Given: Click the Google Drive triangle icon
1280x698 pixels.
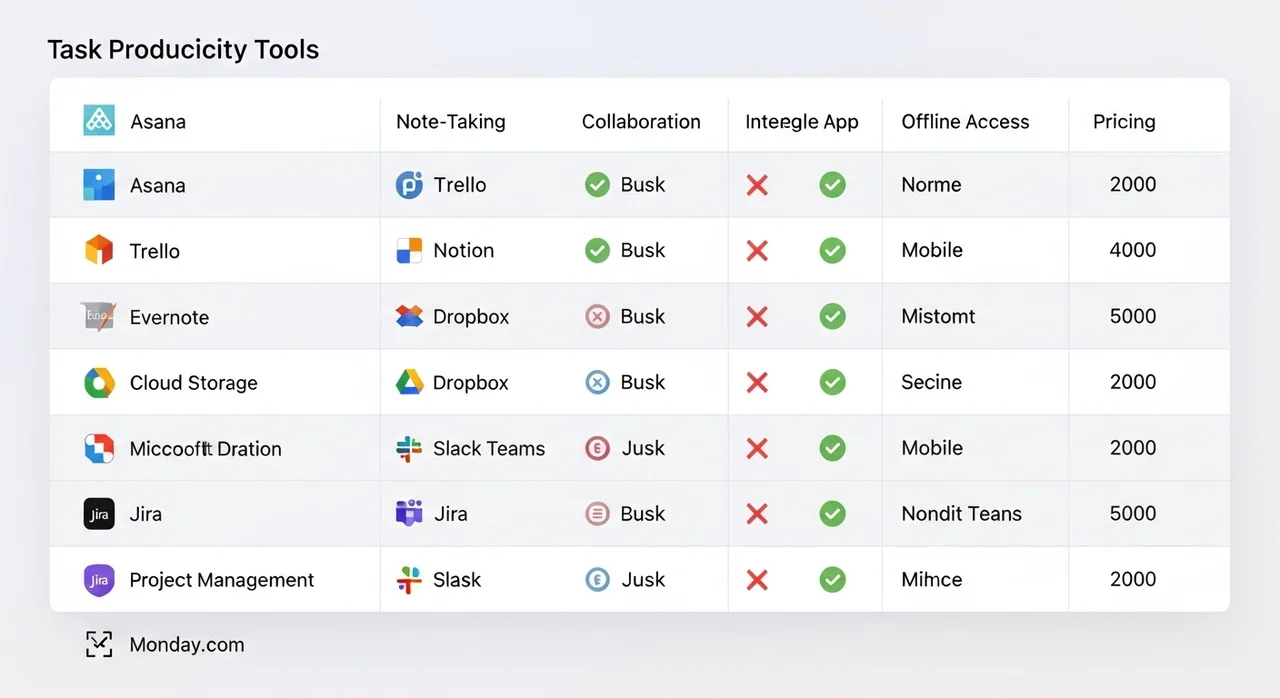Looking at the screenshot, I should pos(409,383).
